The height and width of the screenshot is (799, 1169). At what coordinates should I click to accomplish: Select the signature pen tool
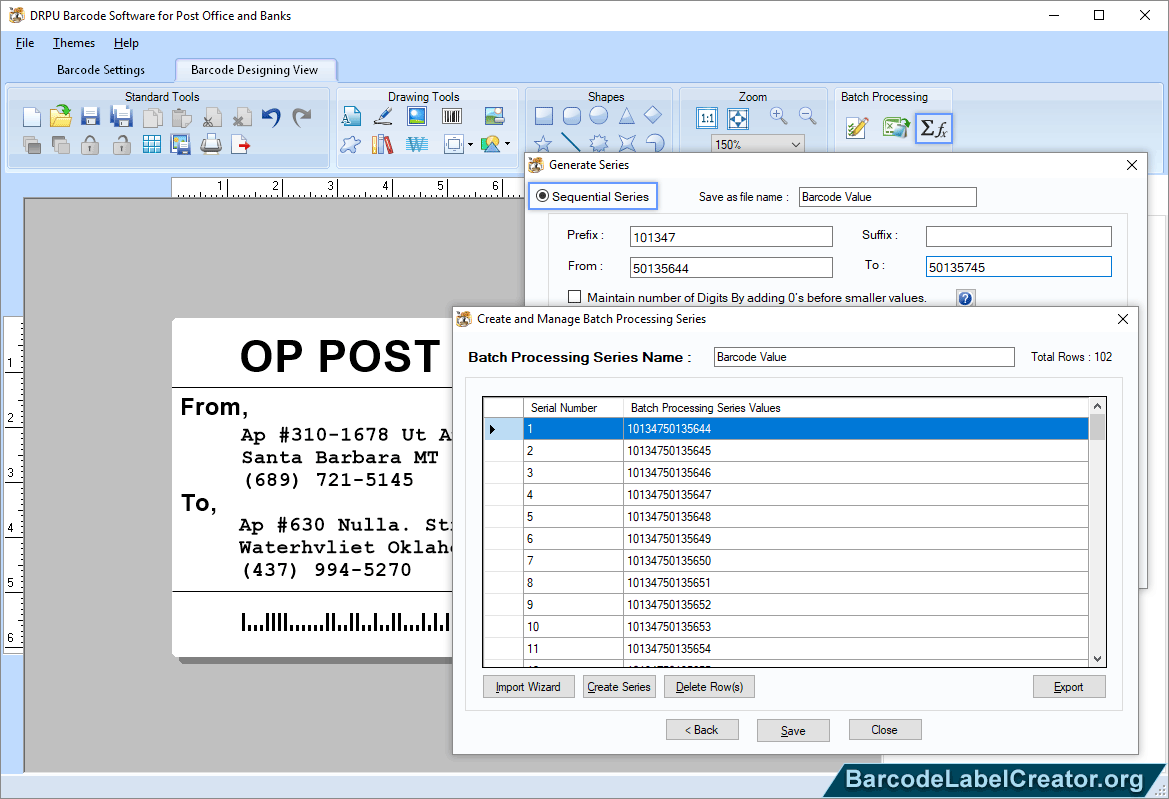pos(383,116)
